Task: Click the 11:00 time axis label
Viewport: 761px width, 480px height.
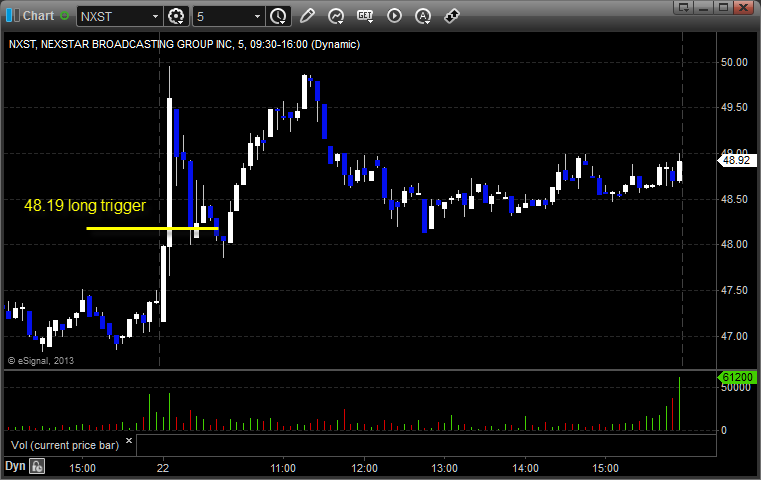Action: tap(283, 468)
